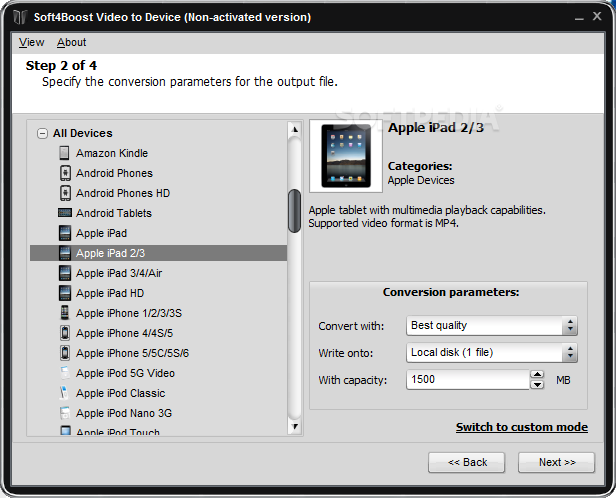Click the Apple iPad HD icon
616x498 pixels.
(65, 293)
